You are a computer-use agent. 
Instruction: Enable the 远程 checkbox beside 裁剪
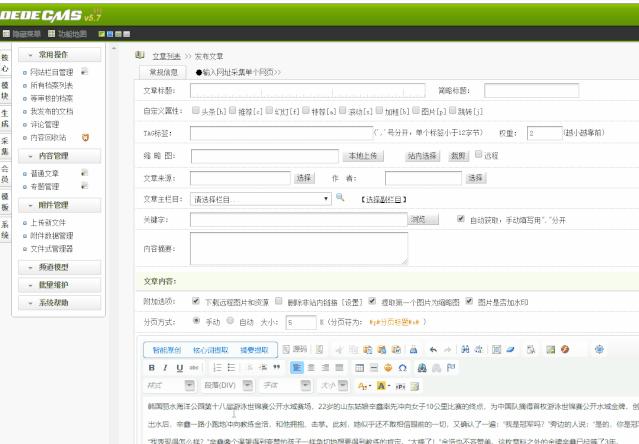click(x=479, y=154)
